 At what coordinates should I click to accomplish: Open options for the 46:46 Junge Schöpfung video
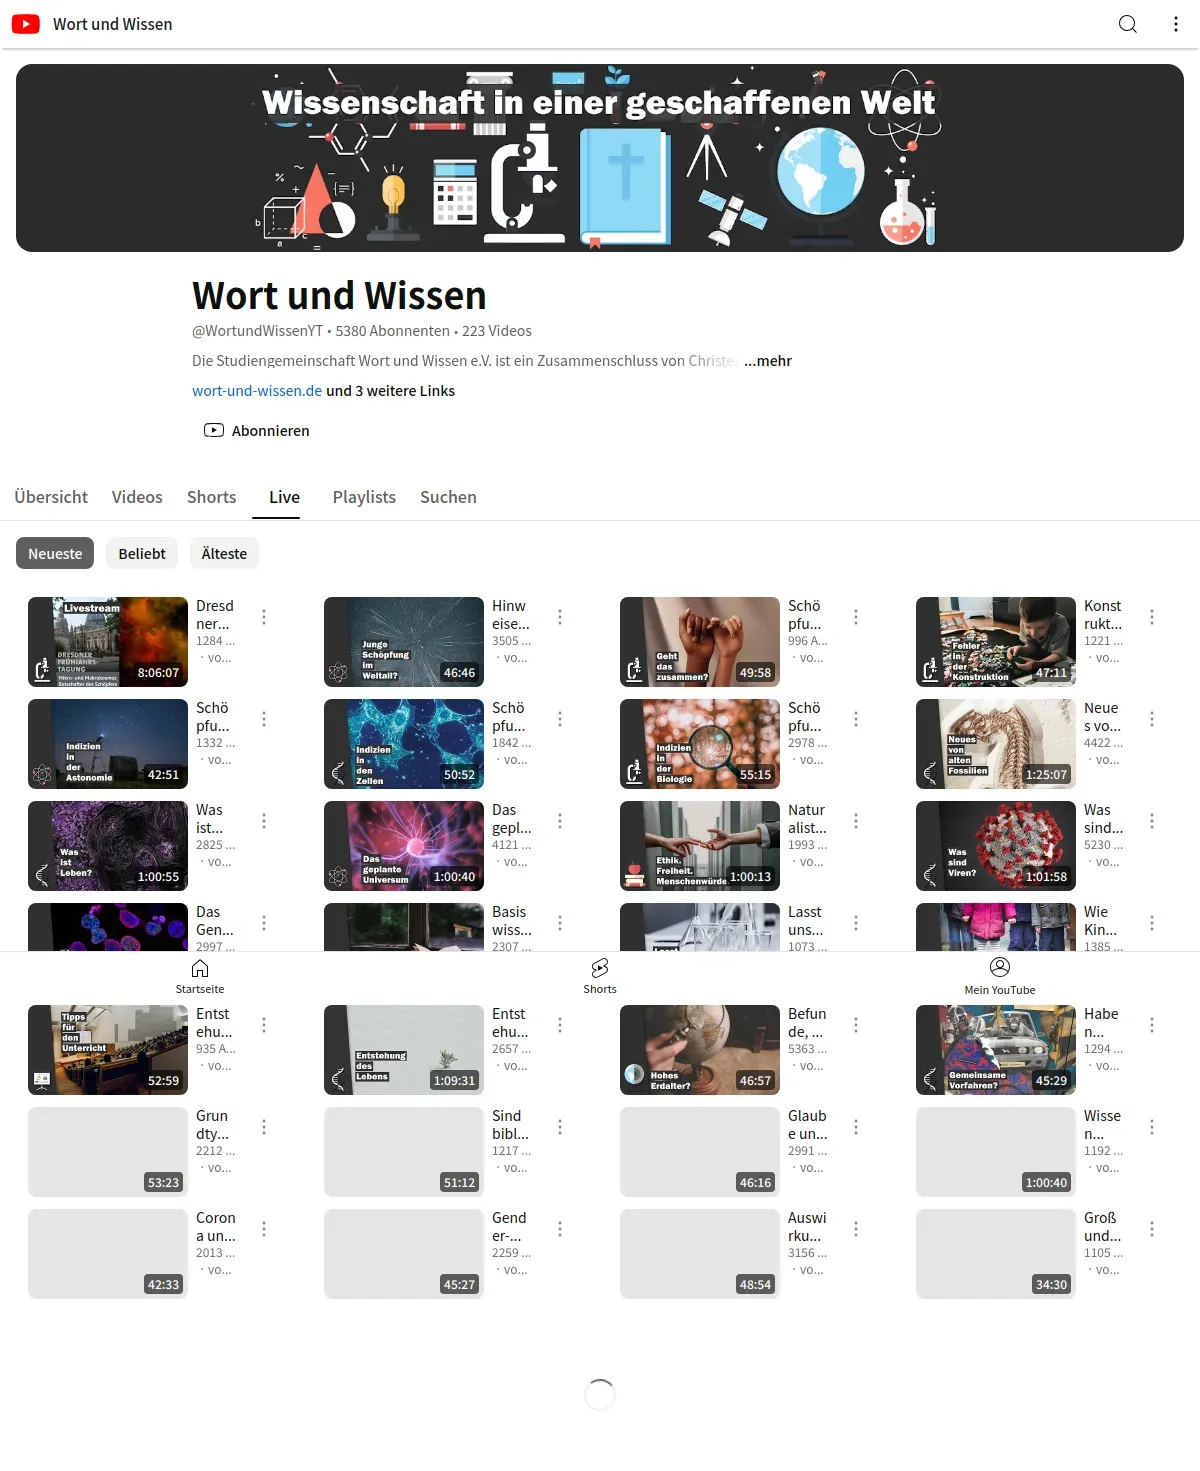(x=560, y=617)
